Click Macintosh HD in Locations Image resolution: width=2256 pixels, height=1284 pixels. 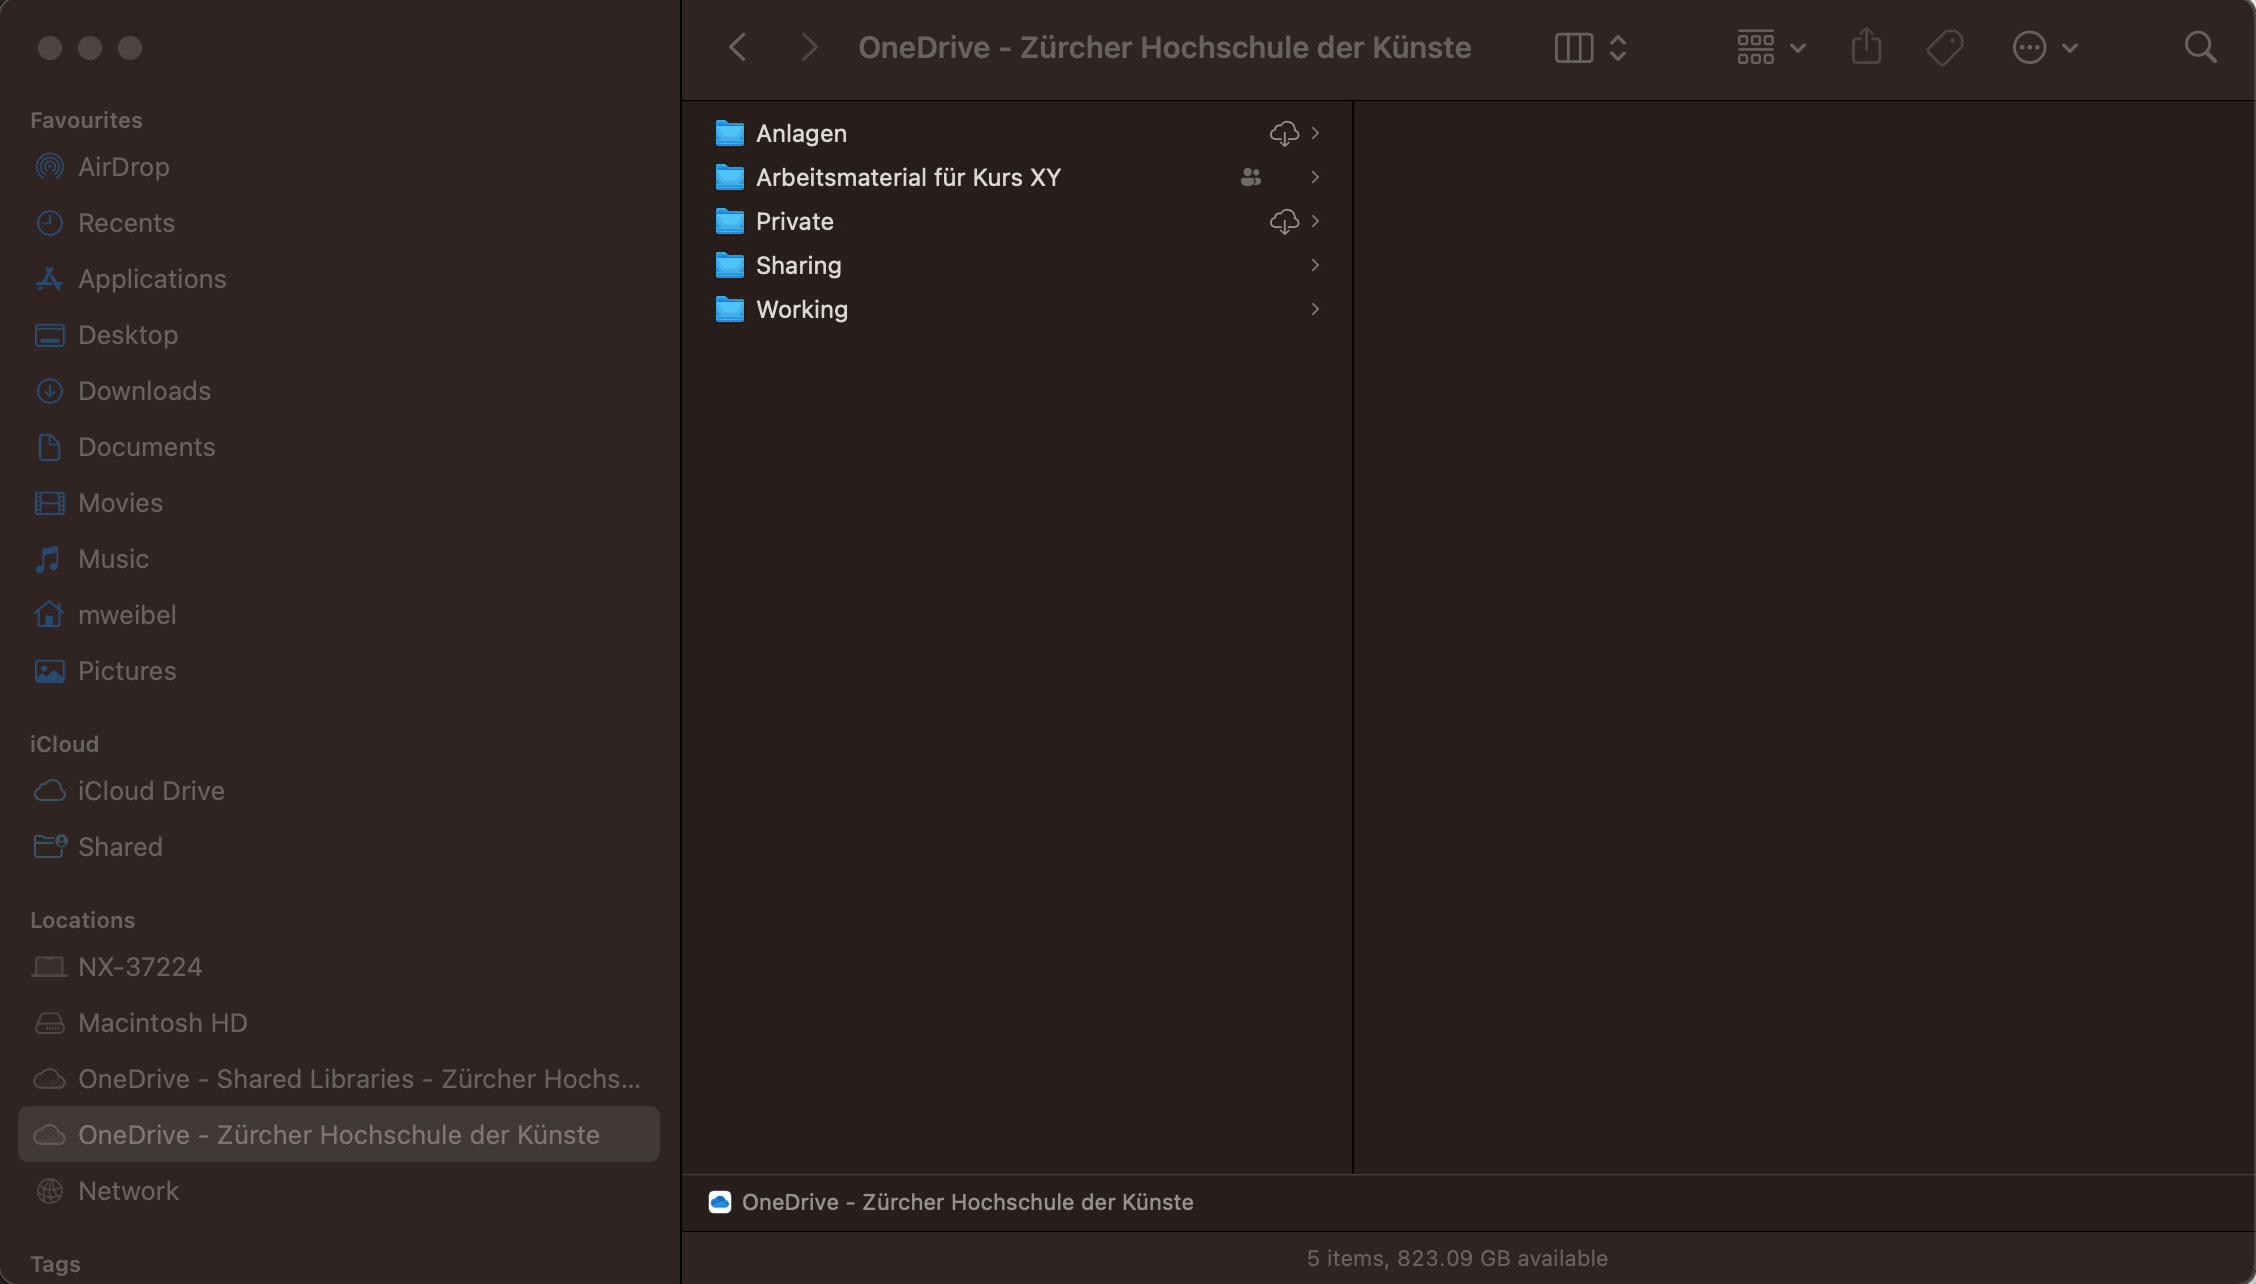[x=162, y=1023]
